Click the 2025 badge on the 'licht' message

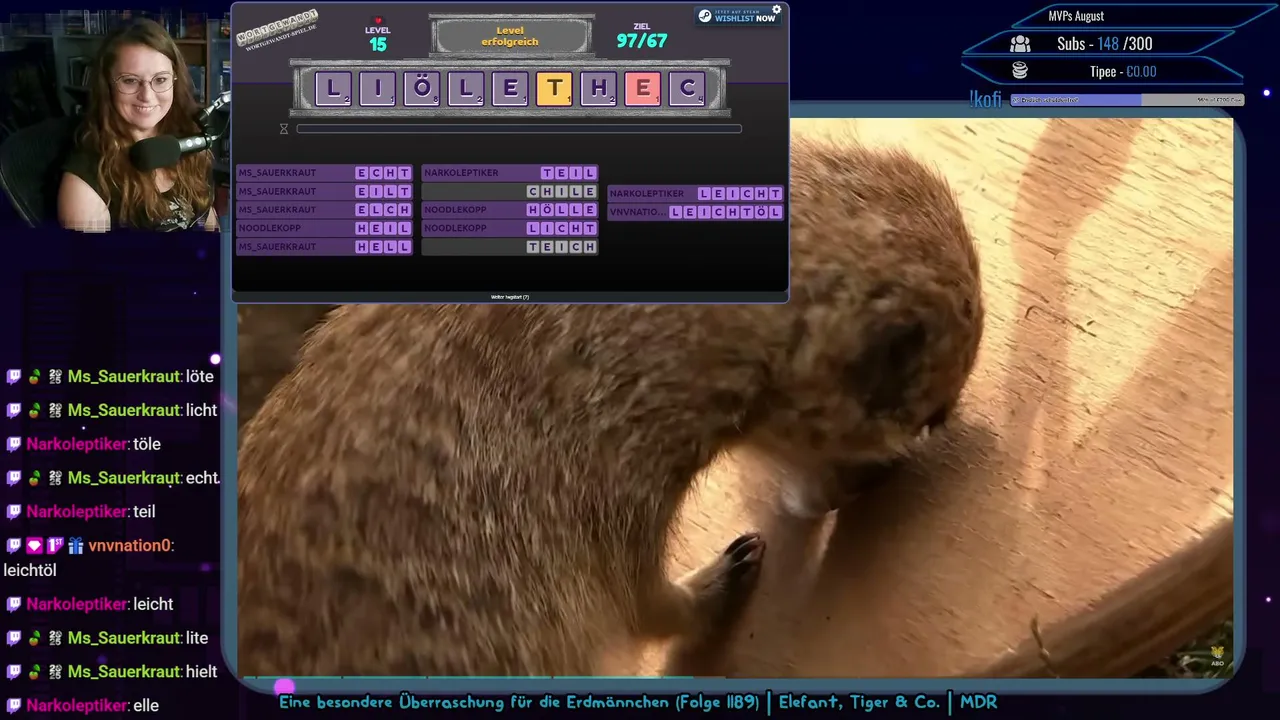tap(55, 410)
